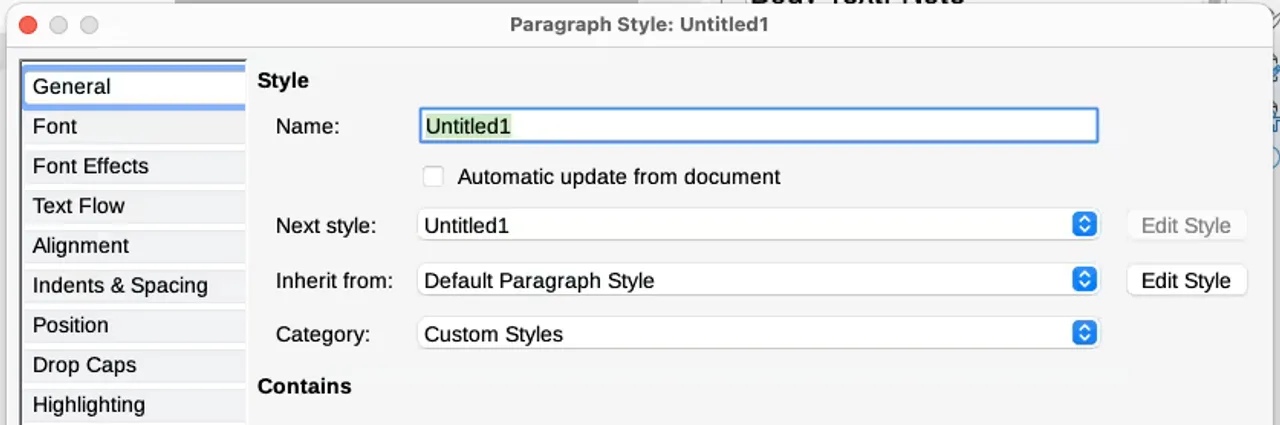1280x425 pixels.
Task: Open Indents & Spacing tab
Action: (134, 286)
